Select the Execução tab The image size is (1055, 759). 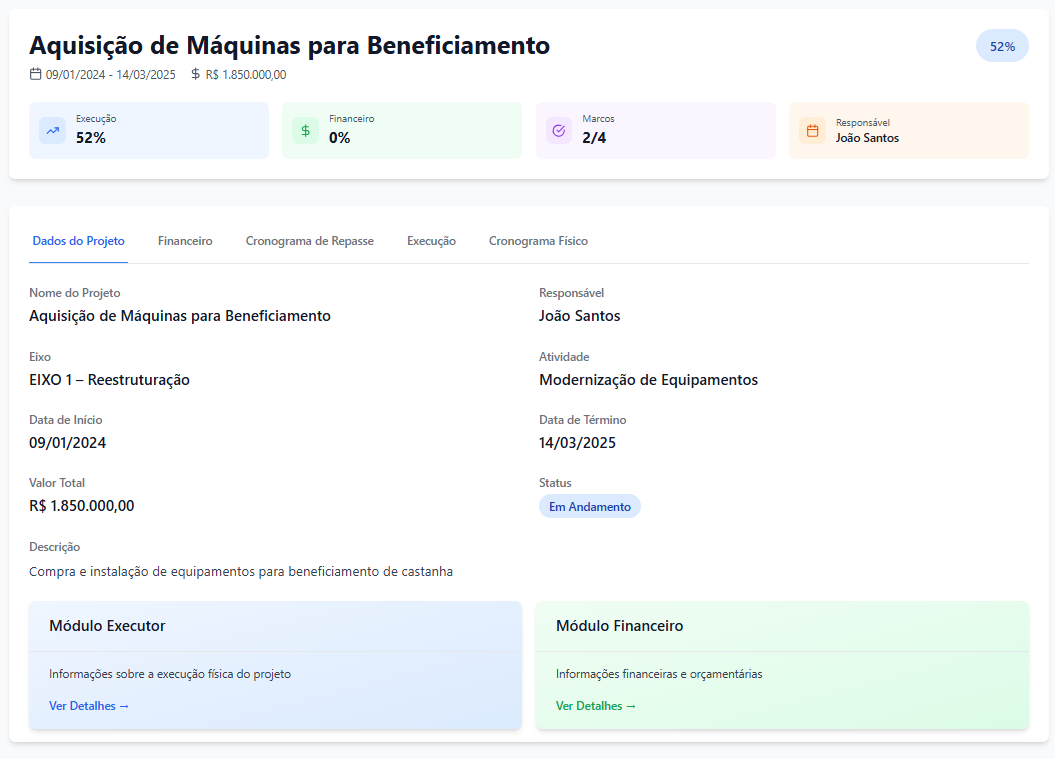point(431,241)
